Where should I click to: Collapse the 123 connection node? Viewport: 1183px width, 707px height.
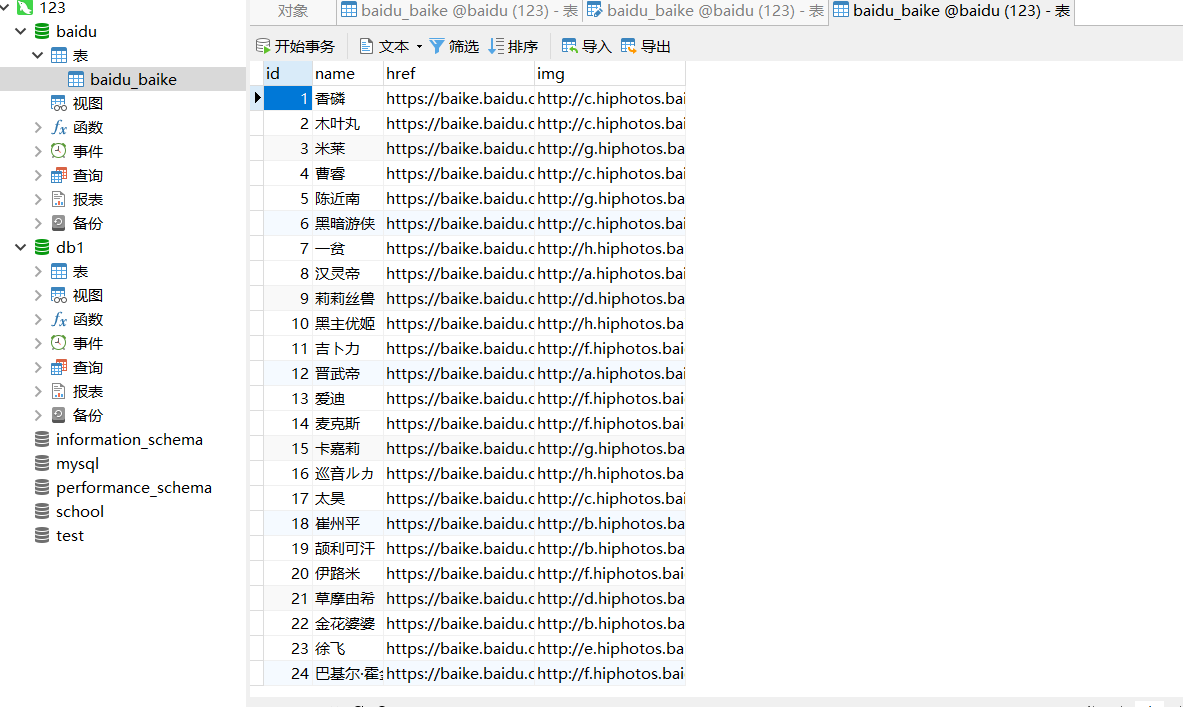point(5,8)
